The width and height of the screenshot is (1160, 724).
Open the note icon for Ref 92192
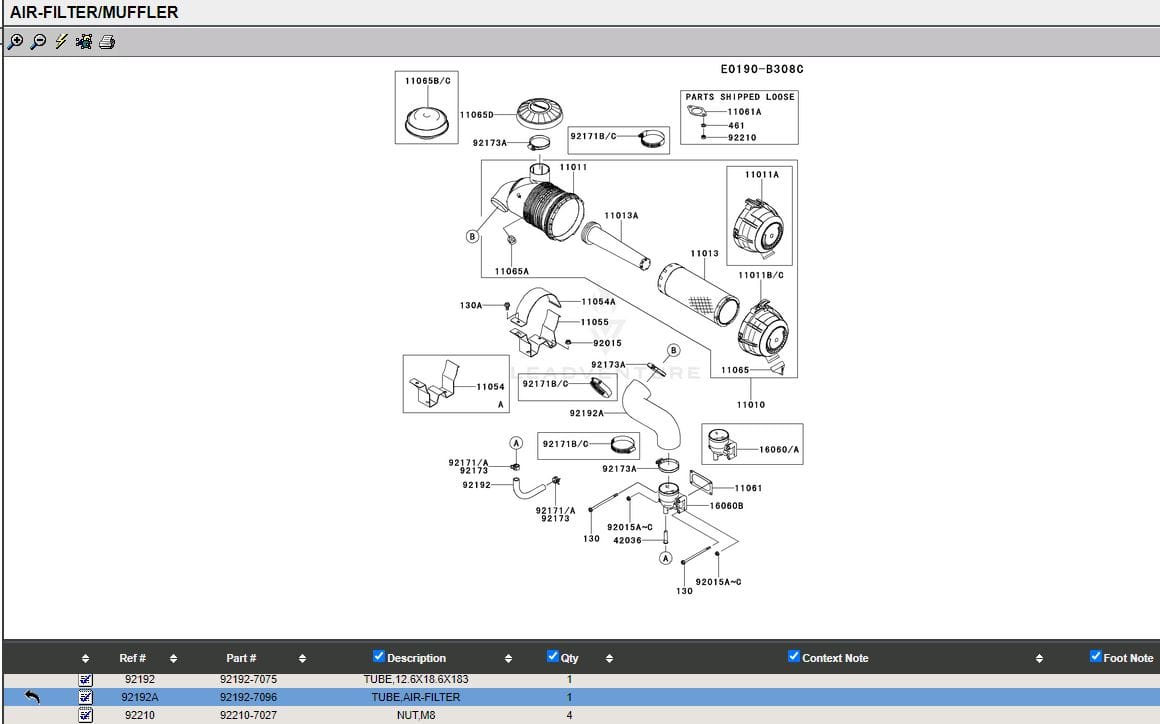coord(85,680)
